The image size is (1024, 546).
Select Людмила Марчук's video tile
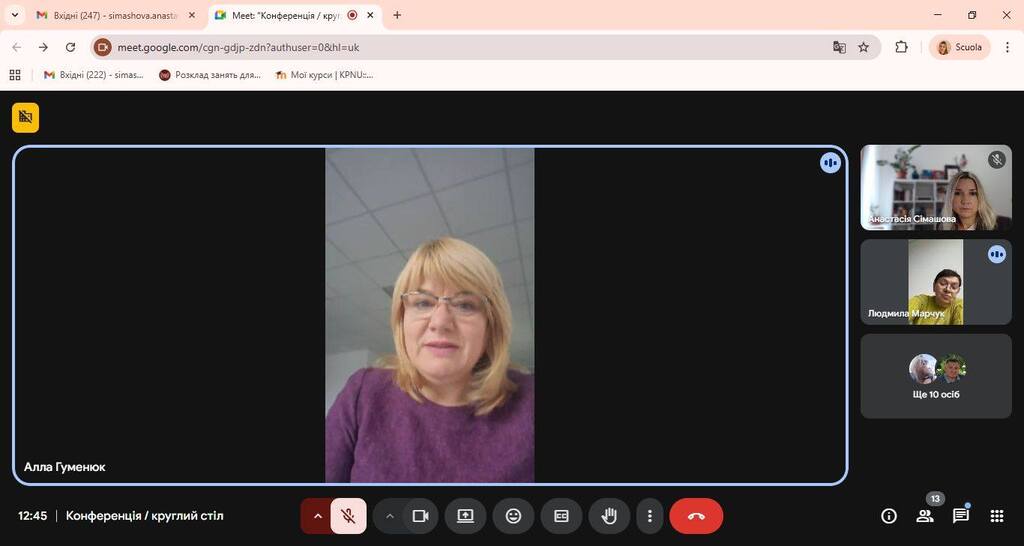tap(936, 282)
